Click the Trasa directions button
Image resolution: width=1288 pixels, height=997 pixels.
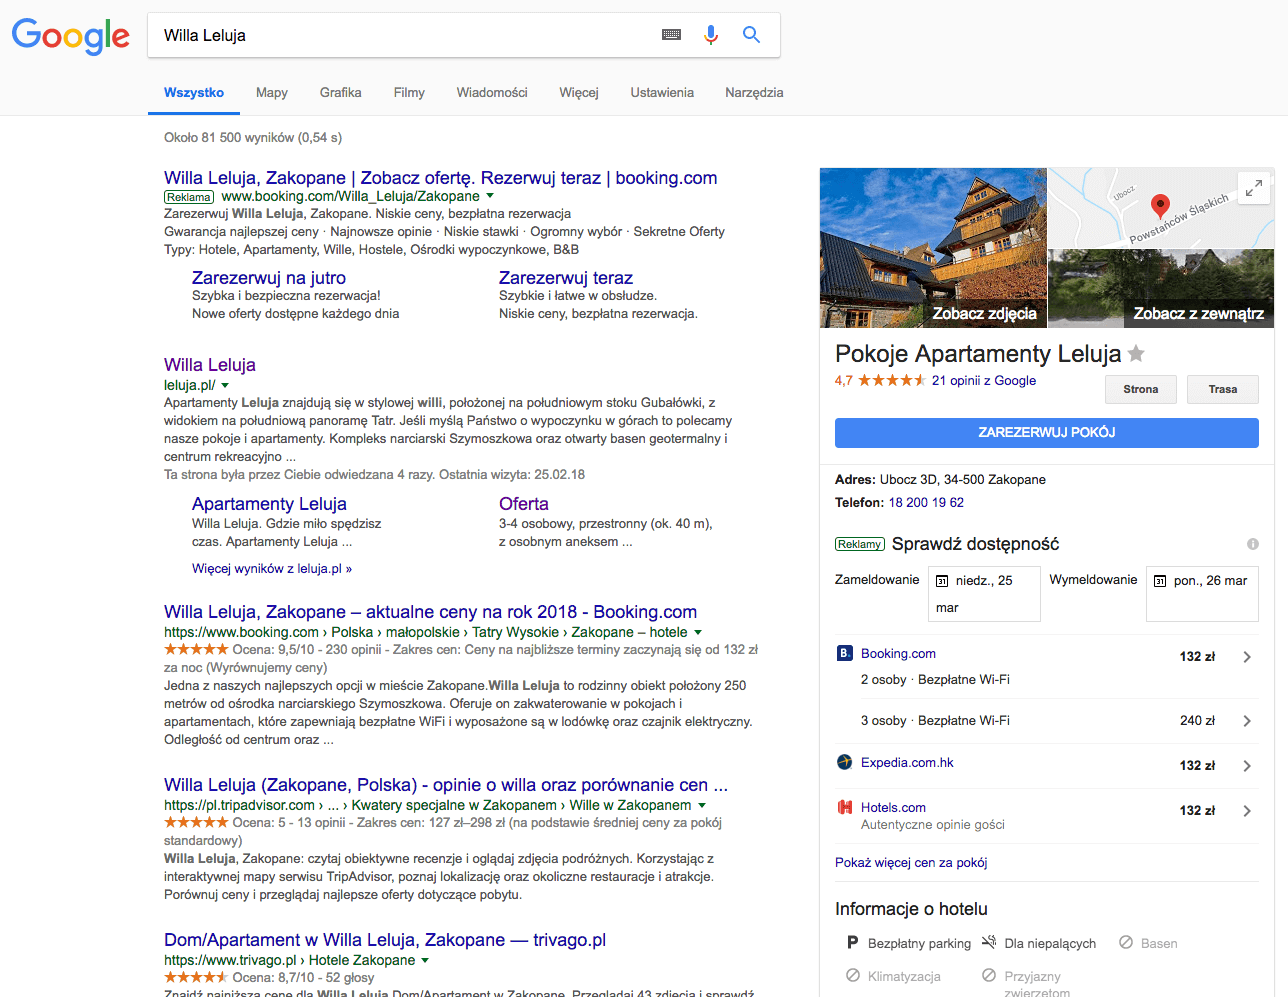(1222, 389)
